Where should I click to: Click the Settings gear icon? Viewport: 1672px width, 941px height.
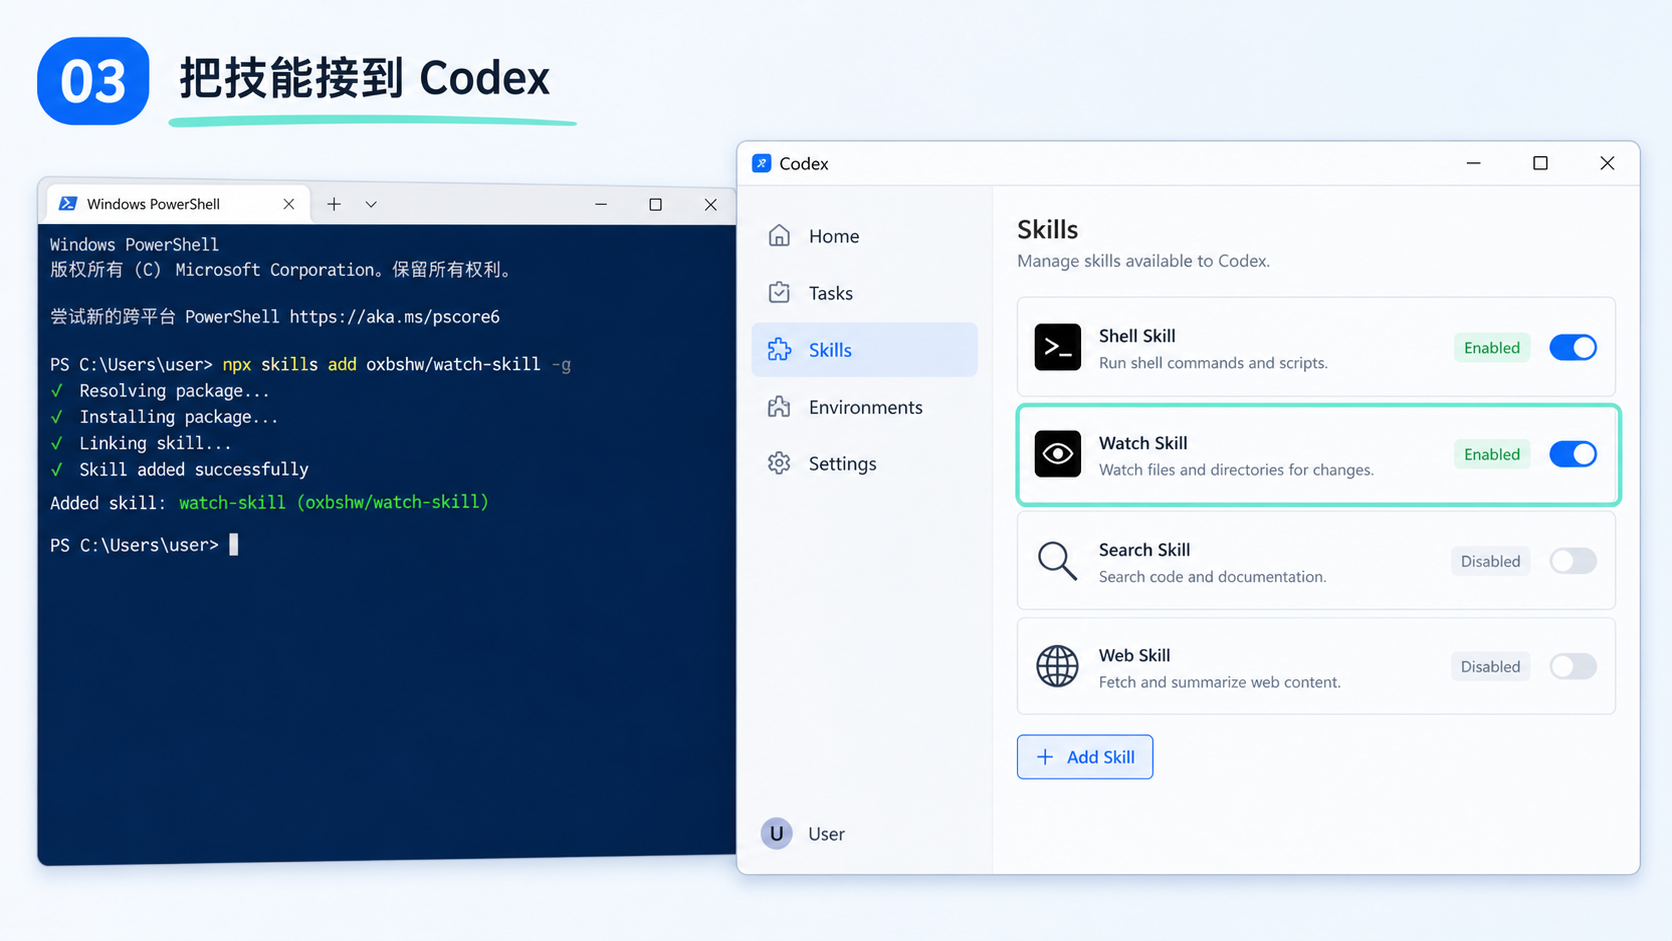pyautogui.click(x=779, y=464)
